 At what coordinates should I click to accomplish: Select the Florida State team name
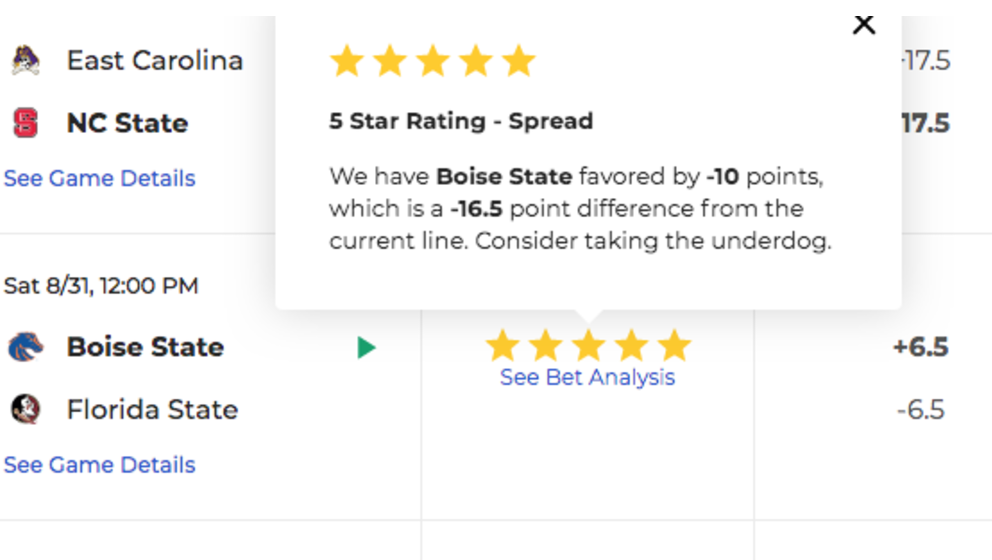152,409
